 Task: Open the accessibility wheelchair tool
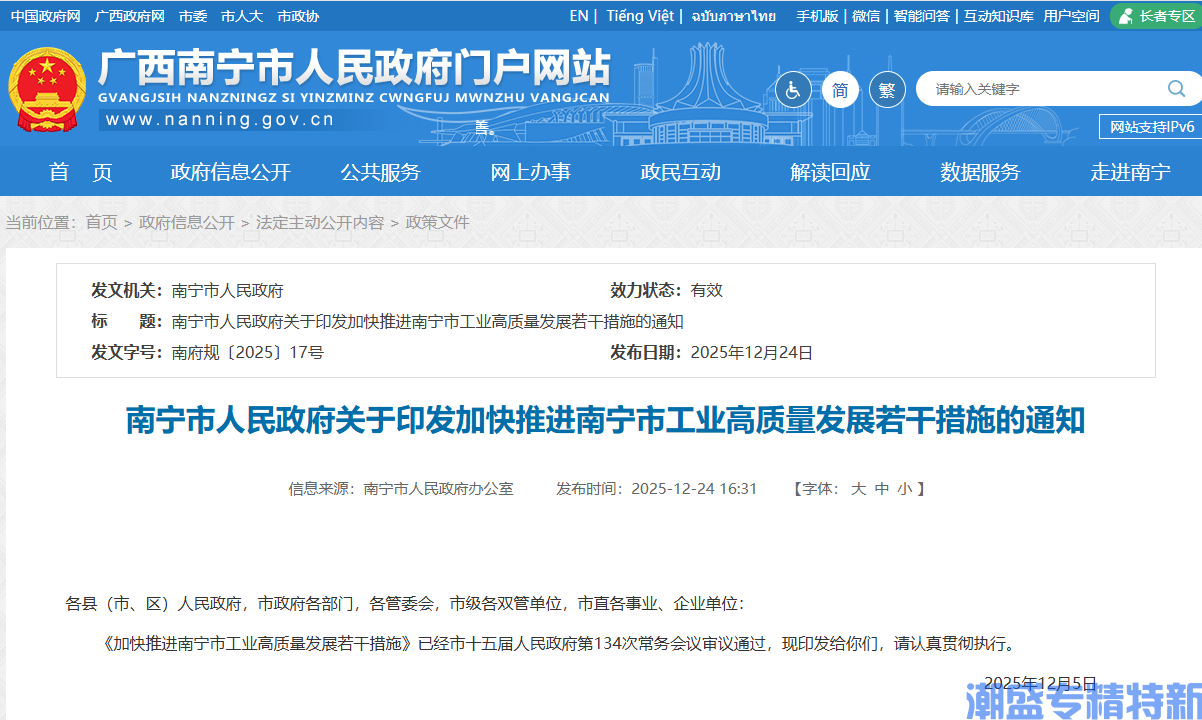pos(793,89)
